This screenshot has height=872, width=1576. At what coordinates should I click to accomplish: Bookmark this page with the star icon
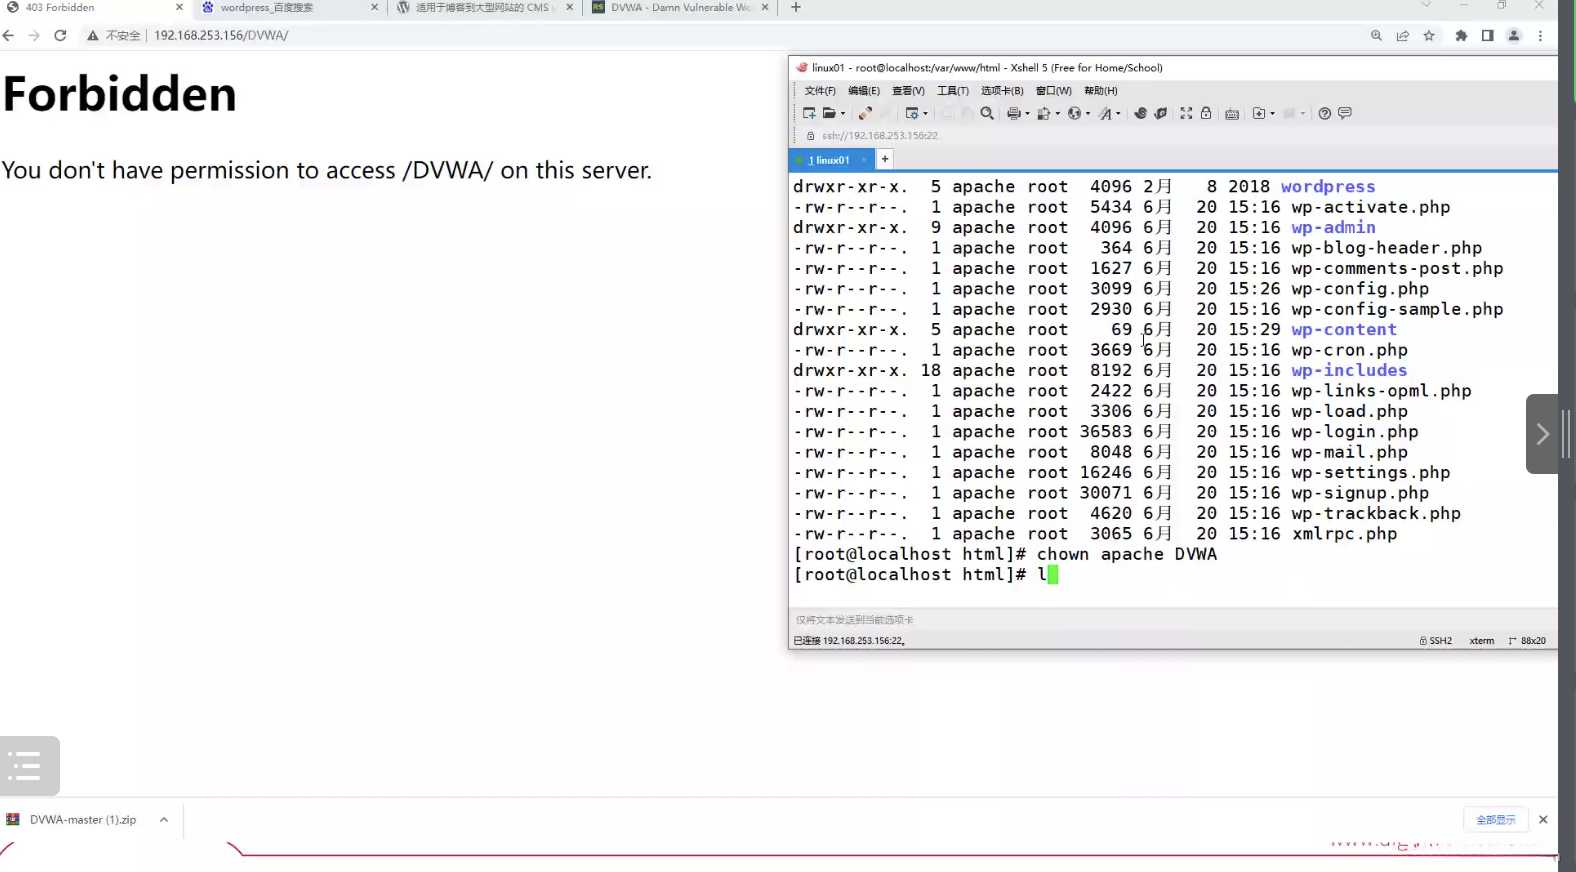click(1429, 35)
